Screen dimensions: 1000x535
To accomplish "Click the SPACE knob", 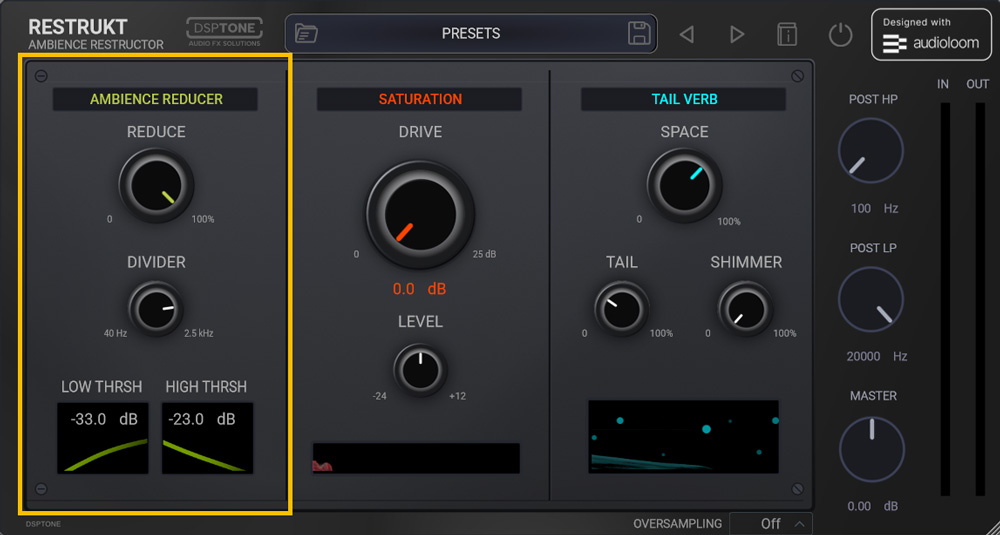I will coord(684,186).
